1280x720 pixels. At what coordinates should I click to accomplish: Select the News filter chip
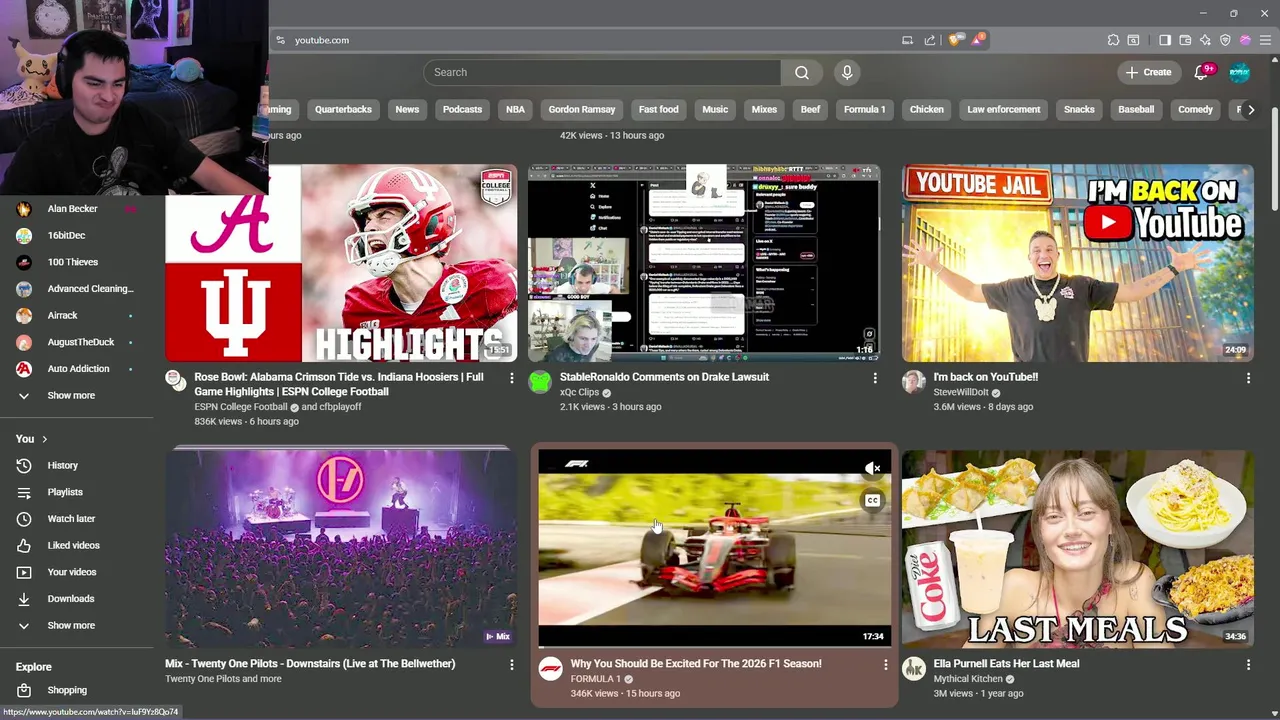(407, 110)
